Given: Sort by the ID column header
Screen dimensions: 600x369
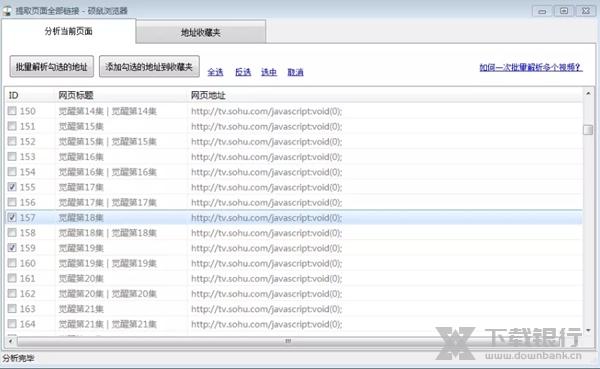Looking at the screenshot, I should click(30, 95).
